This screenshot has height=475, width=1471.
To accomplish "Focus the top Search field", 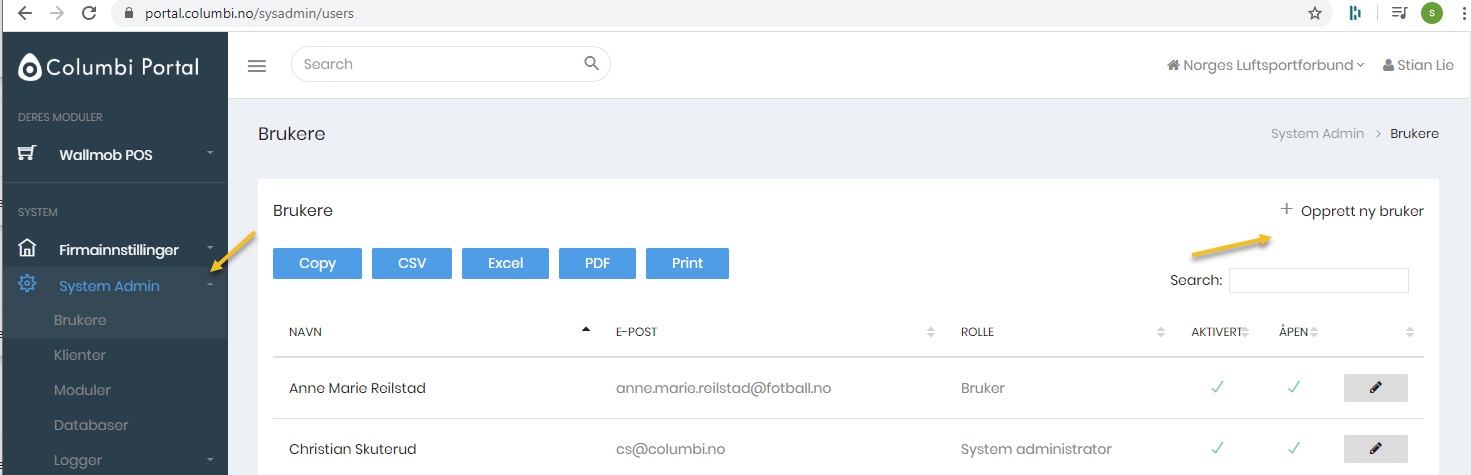I will tap(450, 64).
